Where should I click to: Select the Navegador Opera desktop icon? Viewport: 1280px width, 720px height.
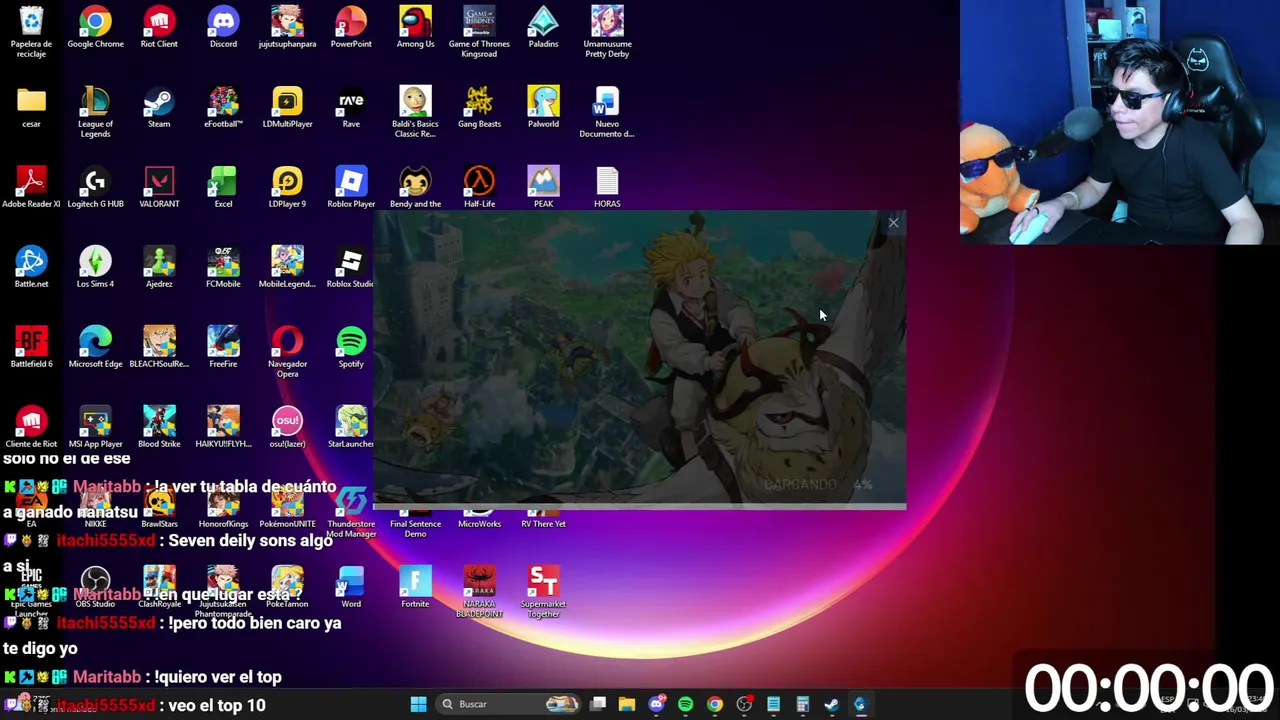287,351
